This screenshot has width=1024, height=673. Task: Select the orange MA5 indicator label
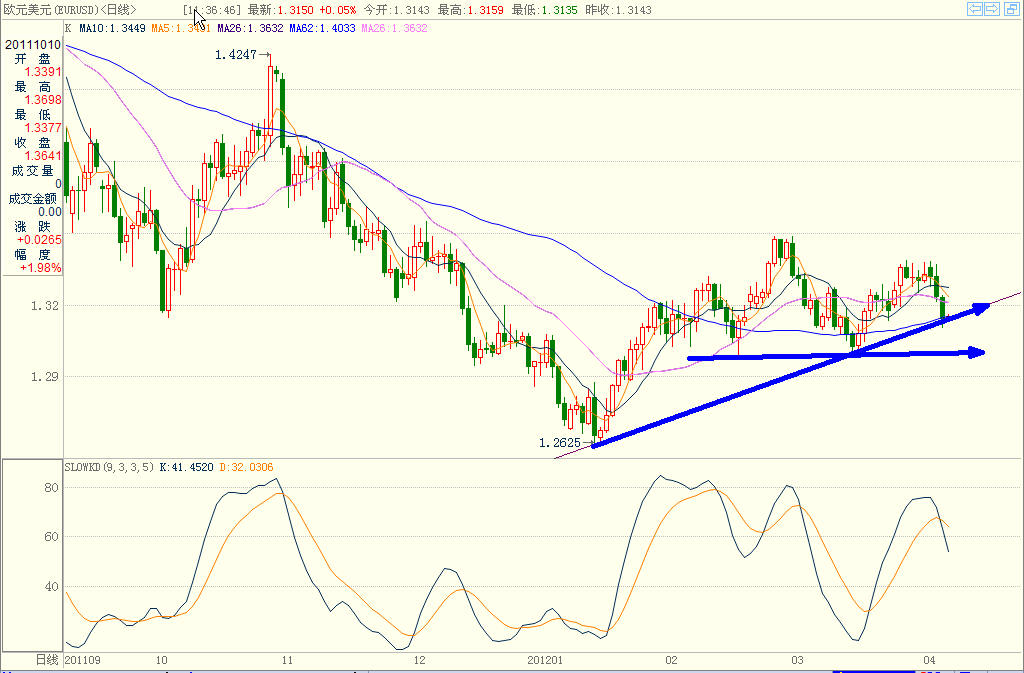pos(180,28)
